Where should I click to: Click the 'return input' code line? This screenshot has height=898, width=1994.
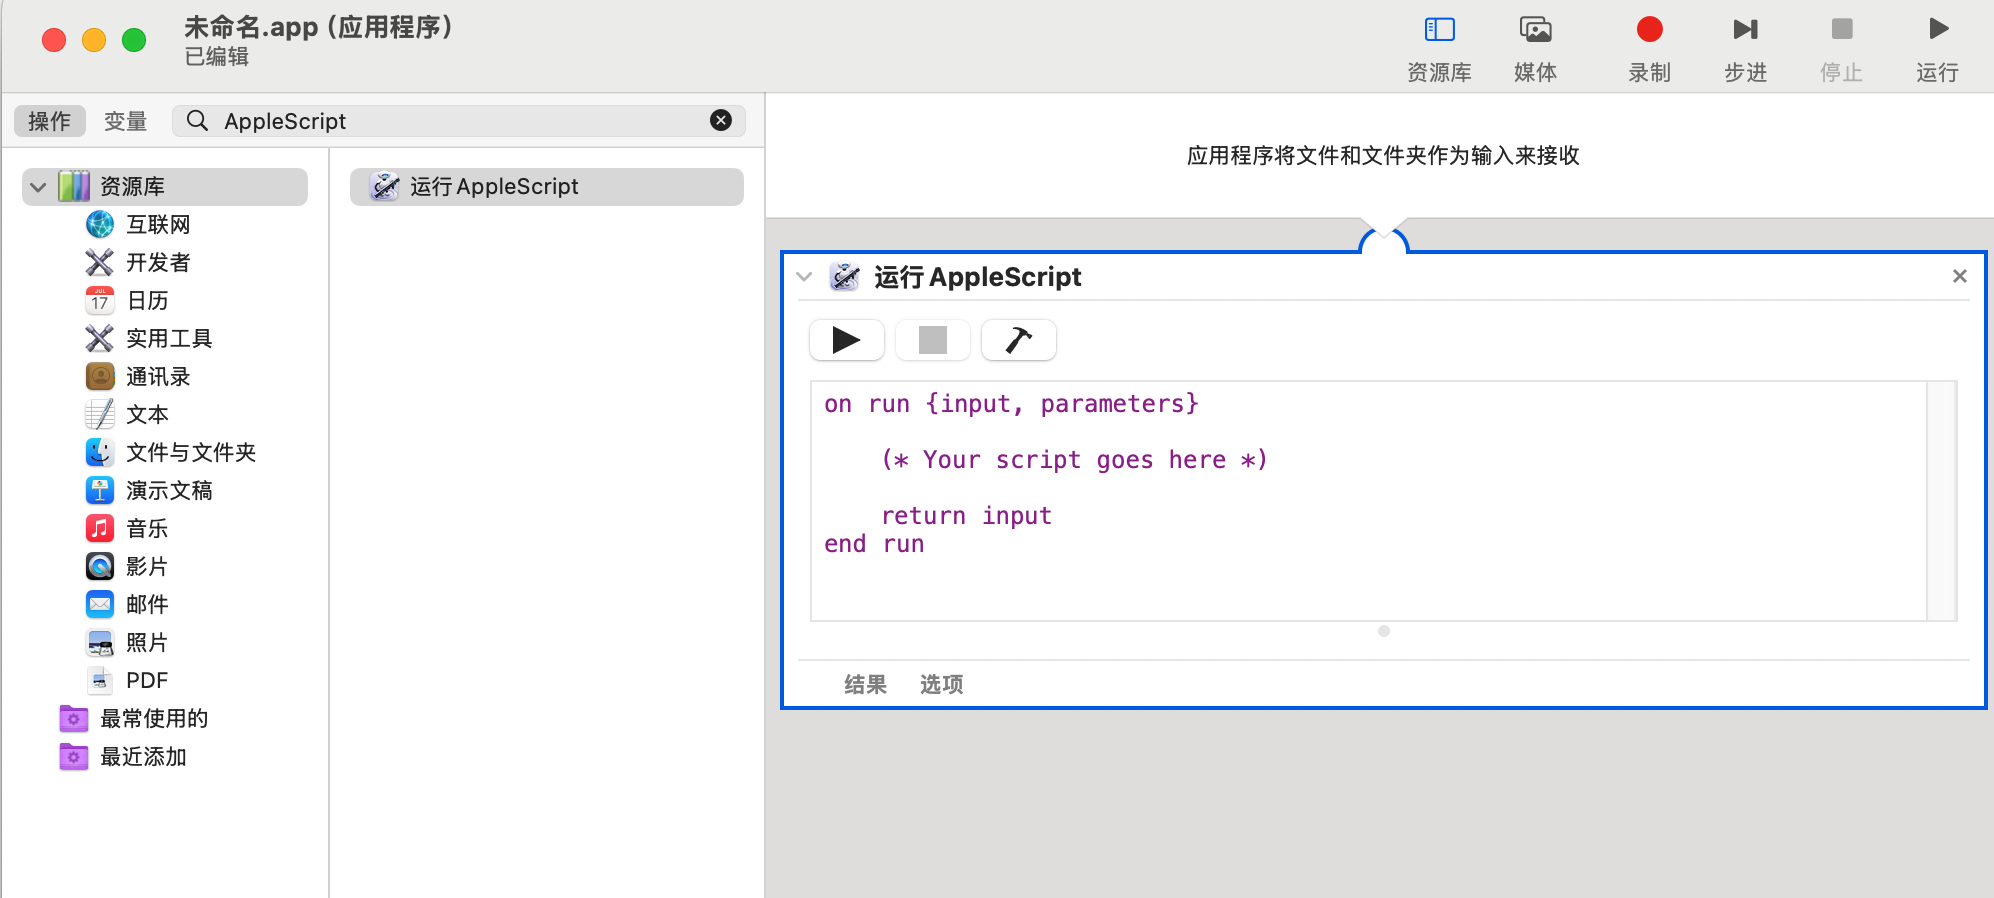coord(966,516)
